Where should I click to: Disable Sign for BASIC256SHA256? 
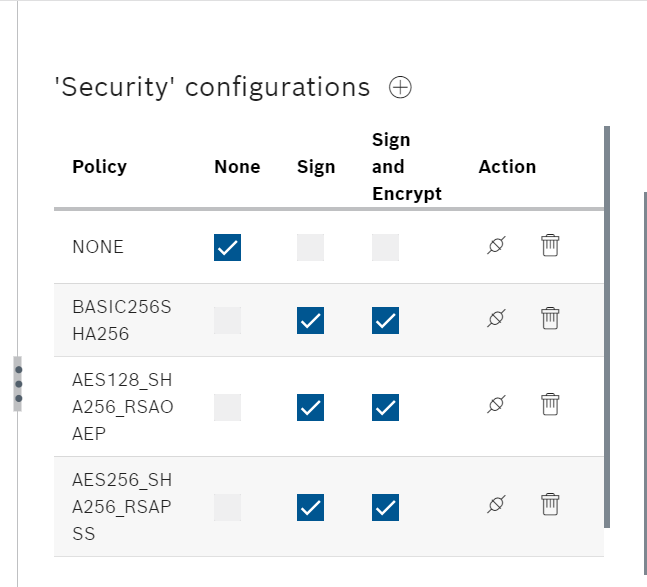coord(310,321)
